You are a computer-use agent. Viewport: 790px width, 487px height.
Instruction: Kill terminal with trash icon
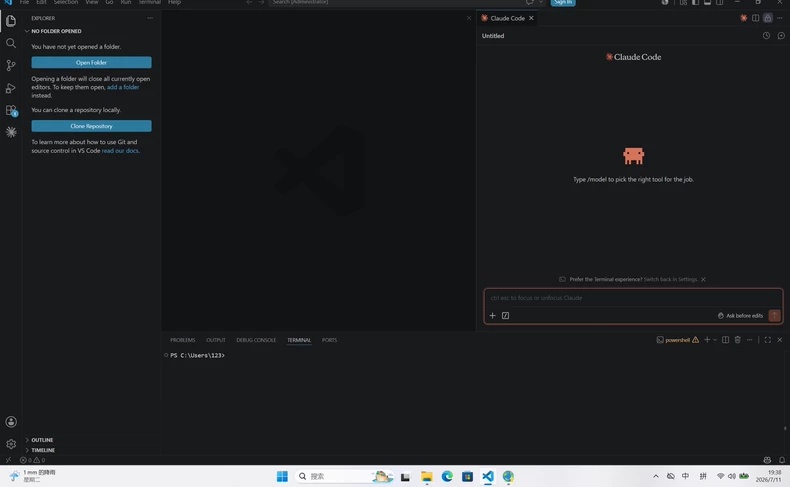738,340
